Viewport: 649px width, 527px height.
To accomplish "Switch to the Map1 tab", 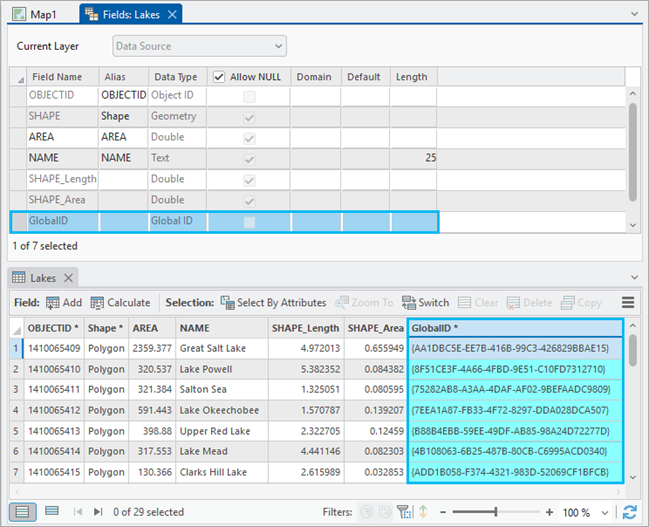I will point(40,14).
